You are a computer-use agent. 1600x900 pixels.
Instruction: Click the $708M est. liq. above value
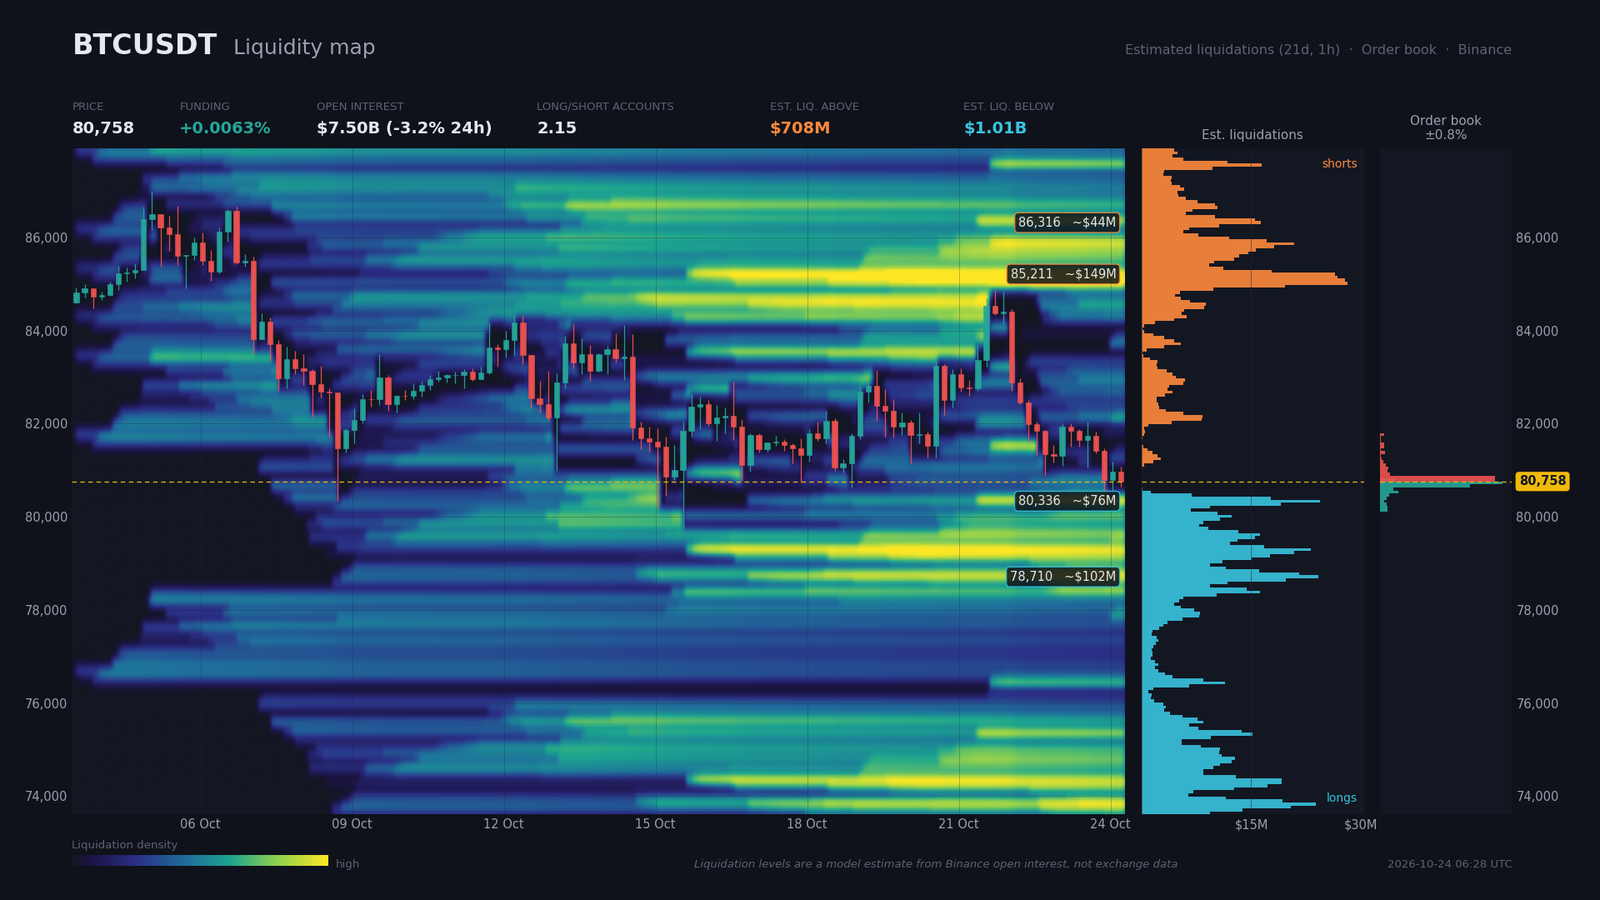click(x=800, y=128)
